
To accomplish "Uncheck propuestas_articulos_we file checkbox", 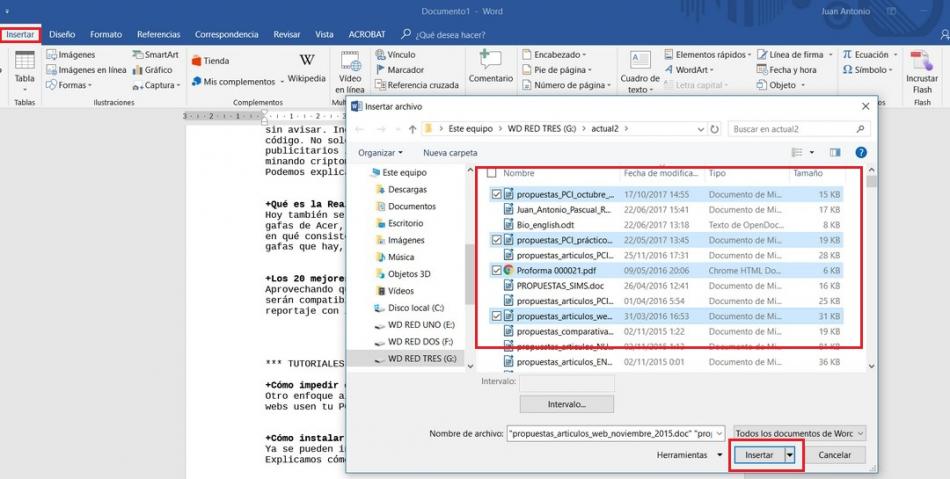I will [x=497, y=316].
